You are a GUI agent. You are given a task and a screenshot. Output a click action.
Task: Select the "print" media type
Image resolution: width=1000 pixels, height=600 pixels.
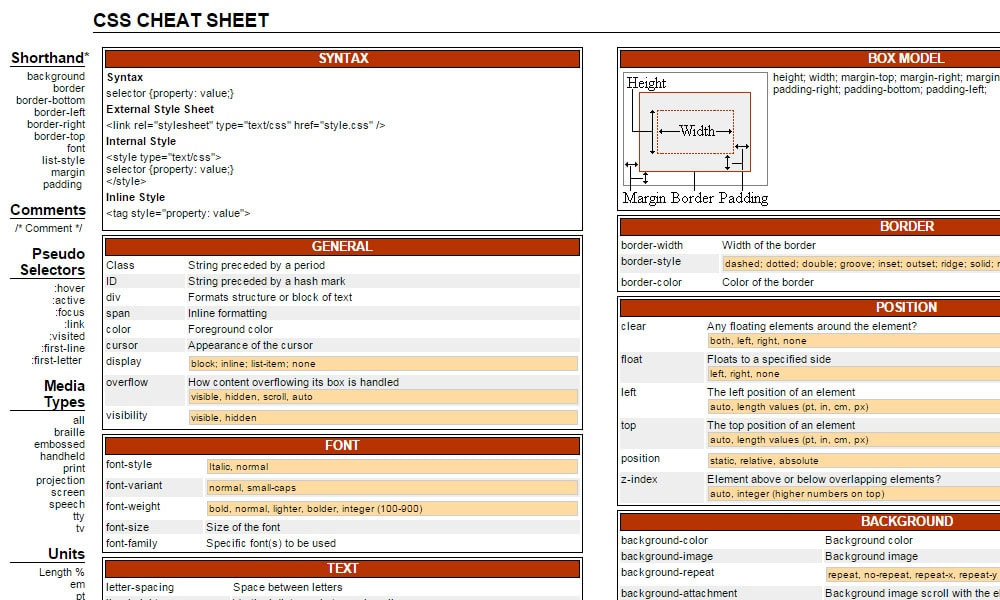(x=73, y=467)
